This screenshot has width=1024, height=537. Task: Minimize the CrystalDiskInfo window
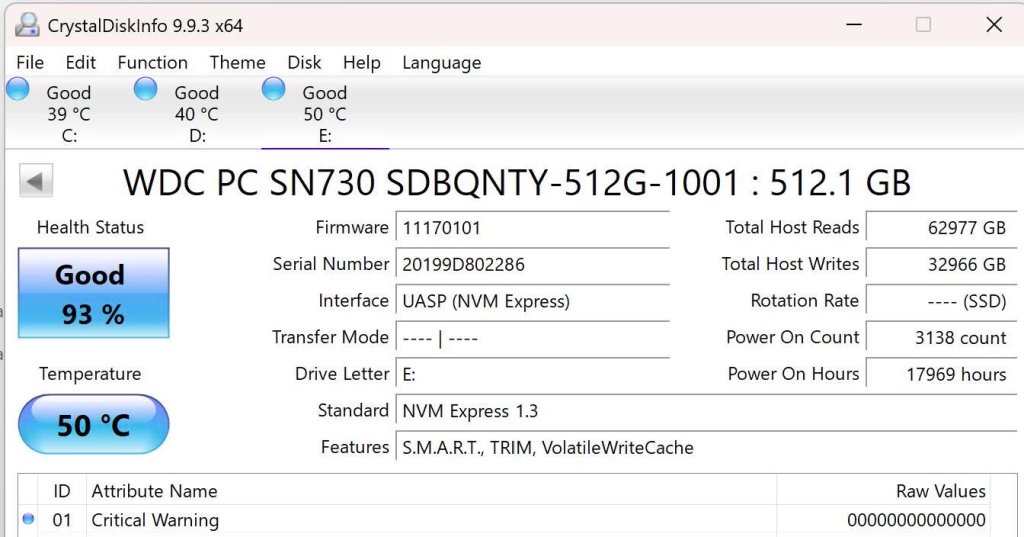(x=854, y=25)
